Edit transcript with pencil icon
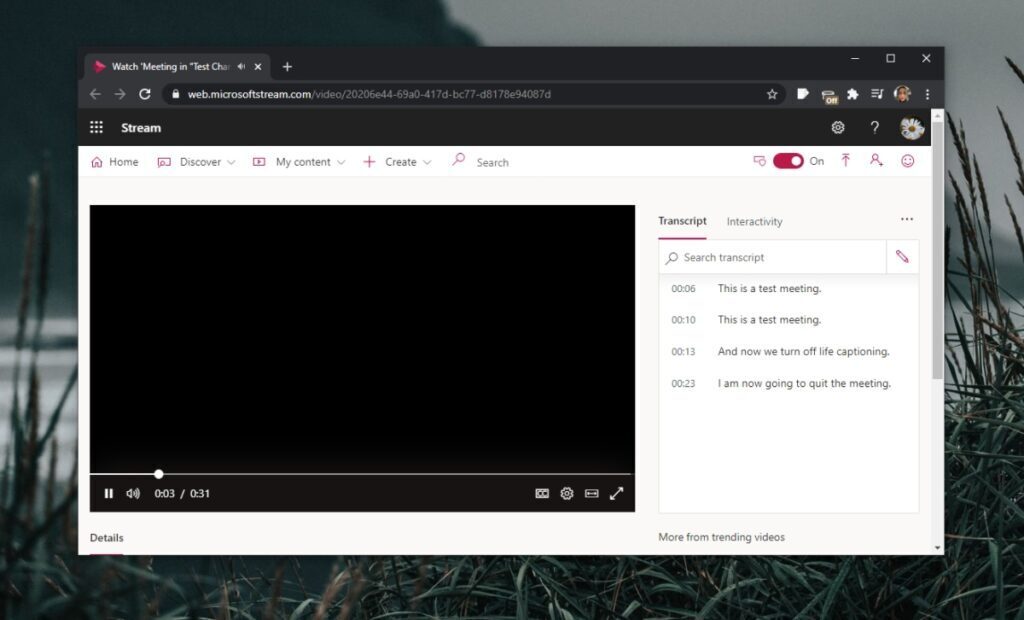The image size is (1024, 620). click(902, 257)
